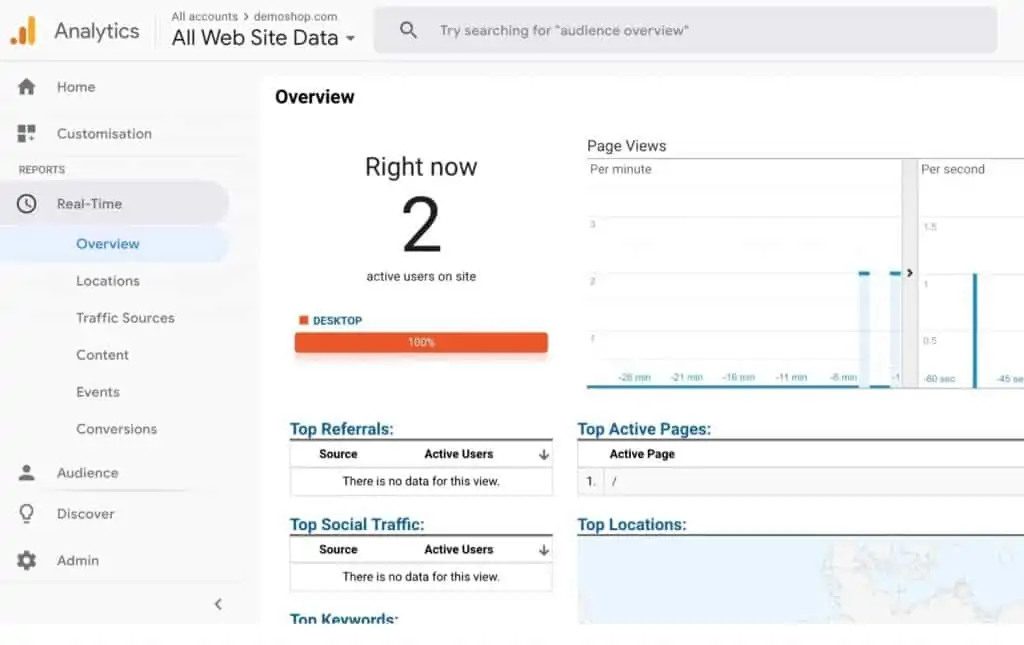
Task: Collapse the sidebar with the chevron
Action: coord(218,604)
